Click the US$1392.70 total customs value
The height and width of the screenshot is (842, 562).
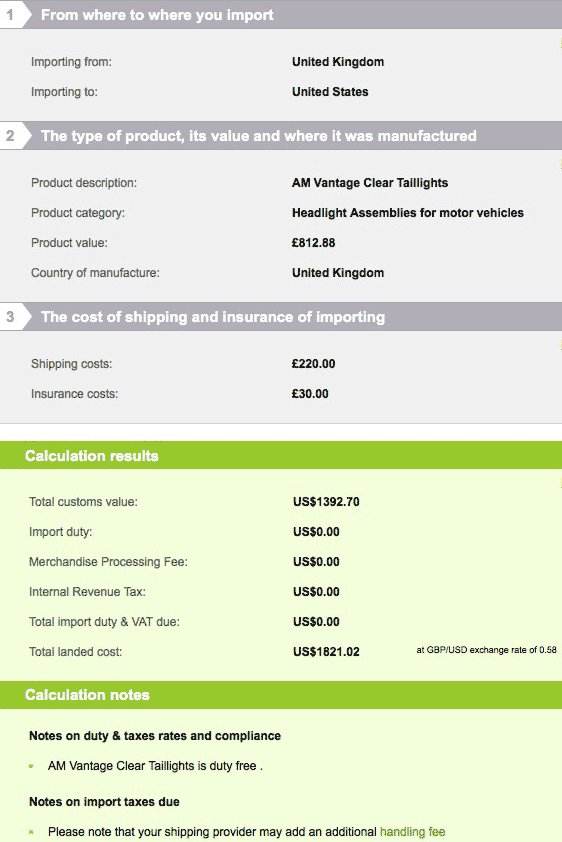[326, 502]
